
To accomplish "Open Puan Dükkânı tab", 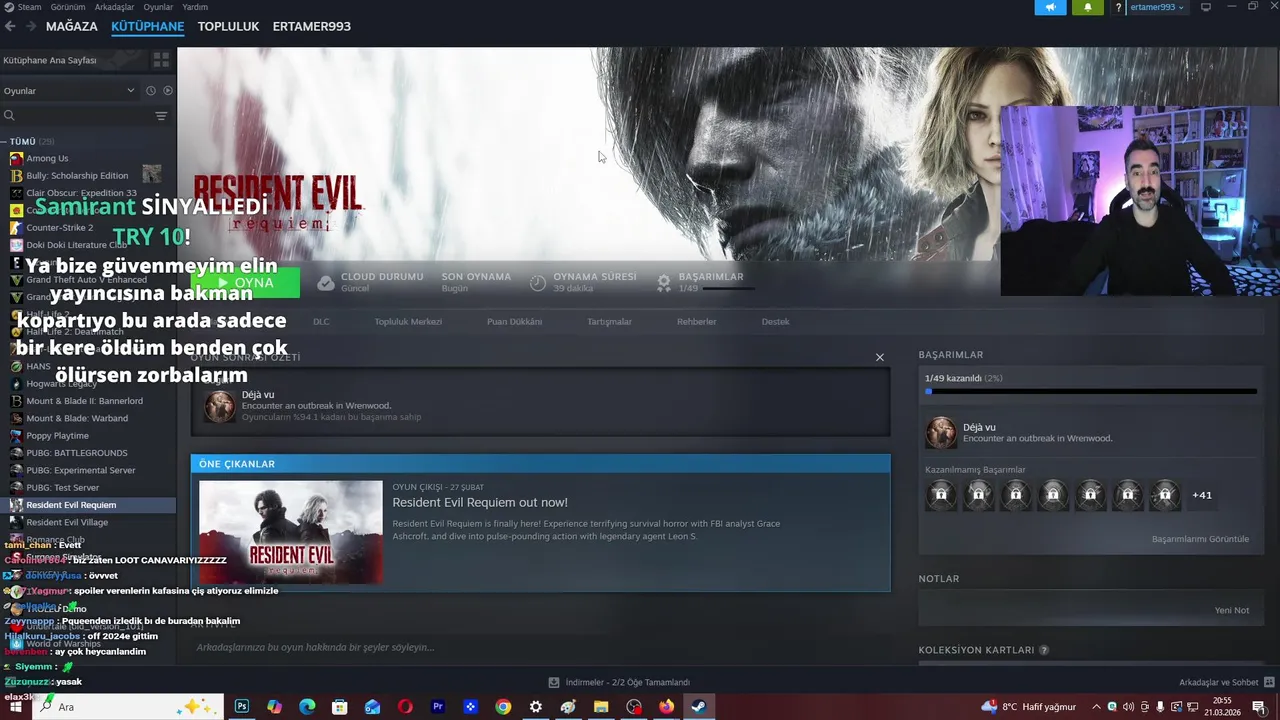I will [x=514, y=322].
